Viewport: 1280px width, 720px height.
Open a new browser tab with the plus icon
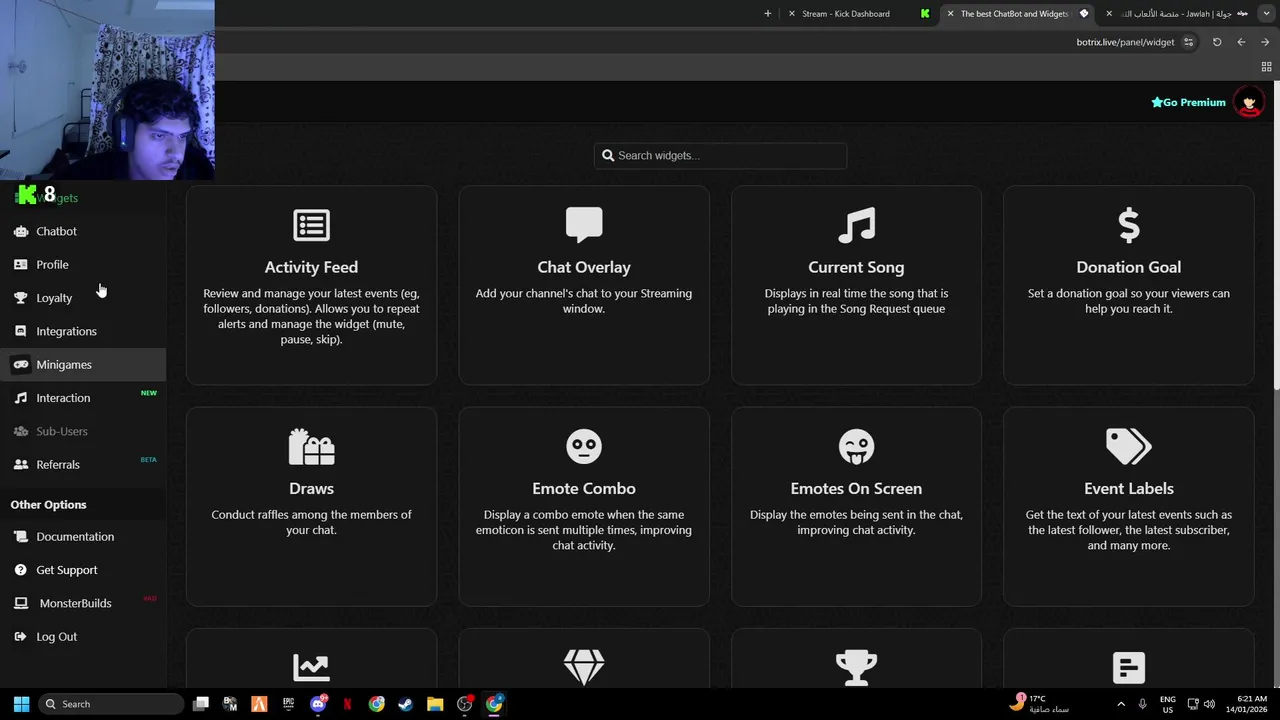[x=768, y=14]
